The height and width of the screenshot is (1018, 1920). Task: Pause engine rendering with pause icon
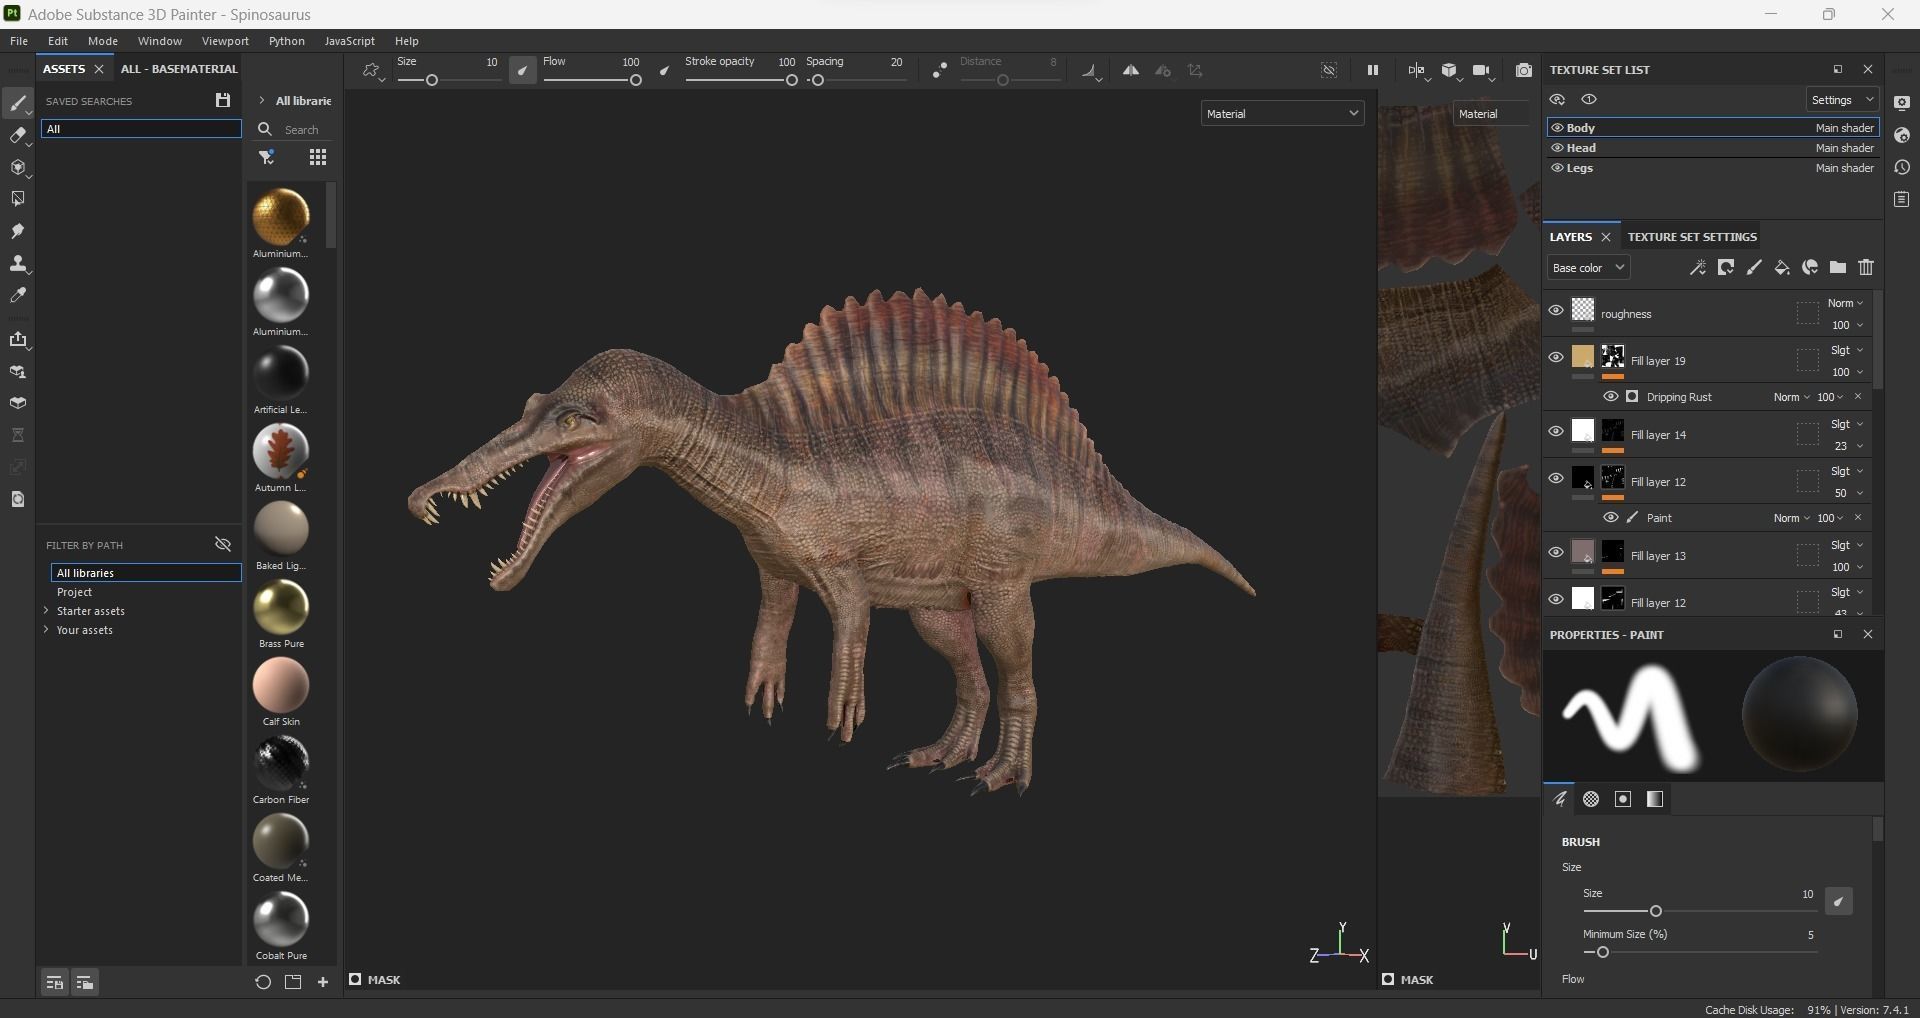[x=1372, y=71]
